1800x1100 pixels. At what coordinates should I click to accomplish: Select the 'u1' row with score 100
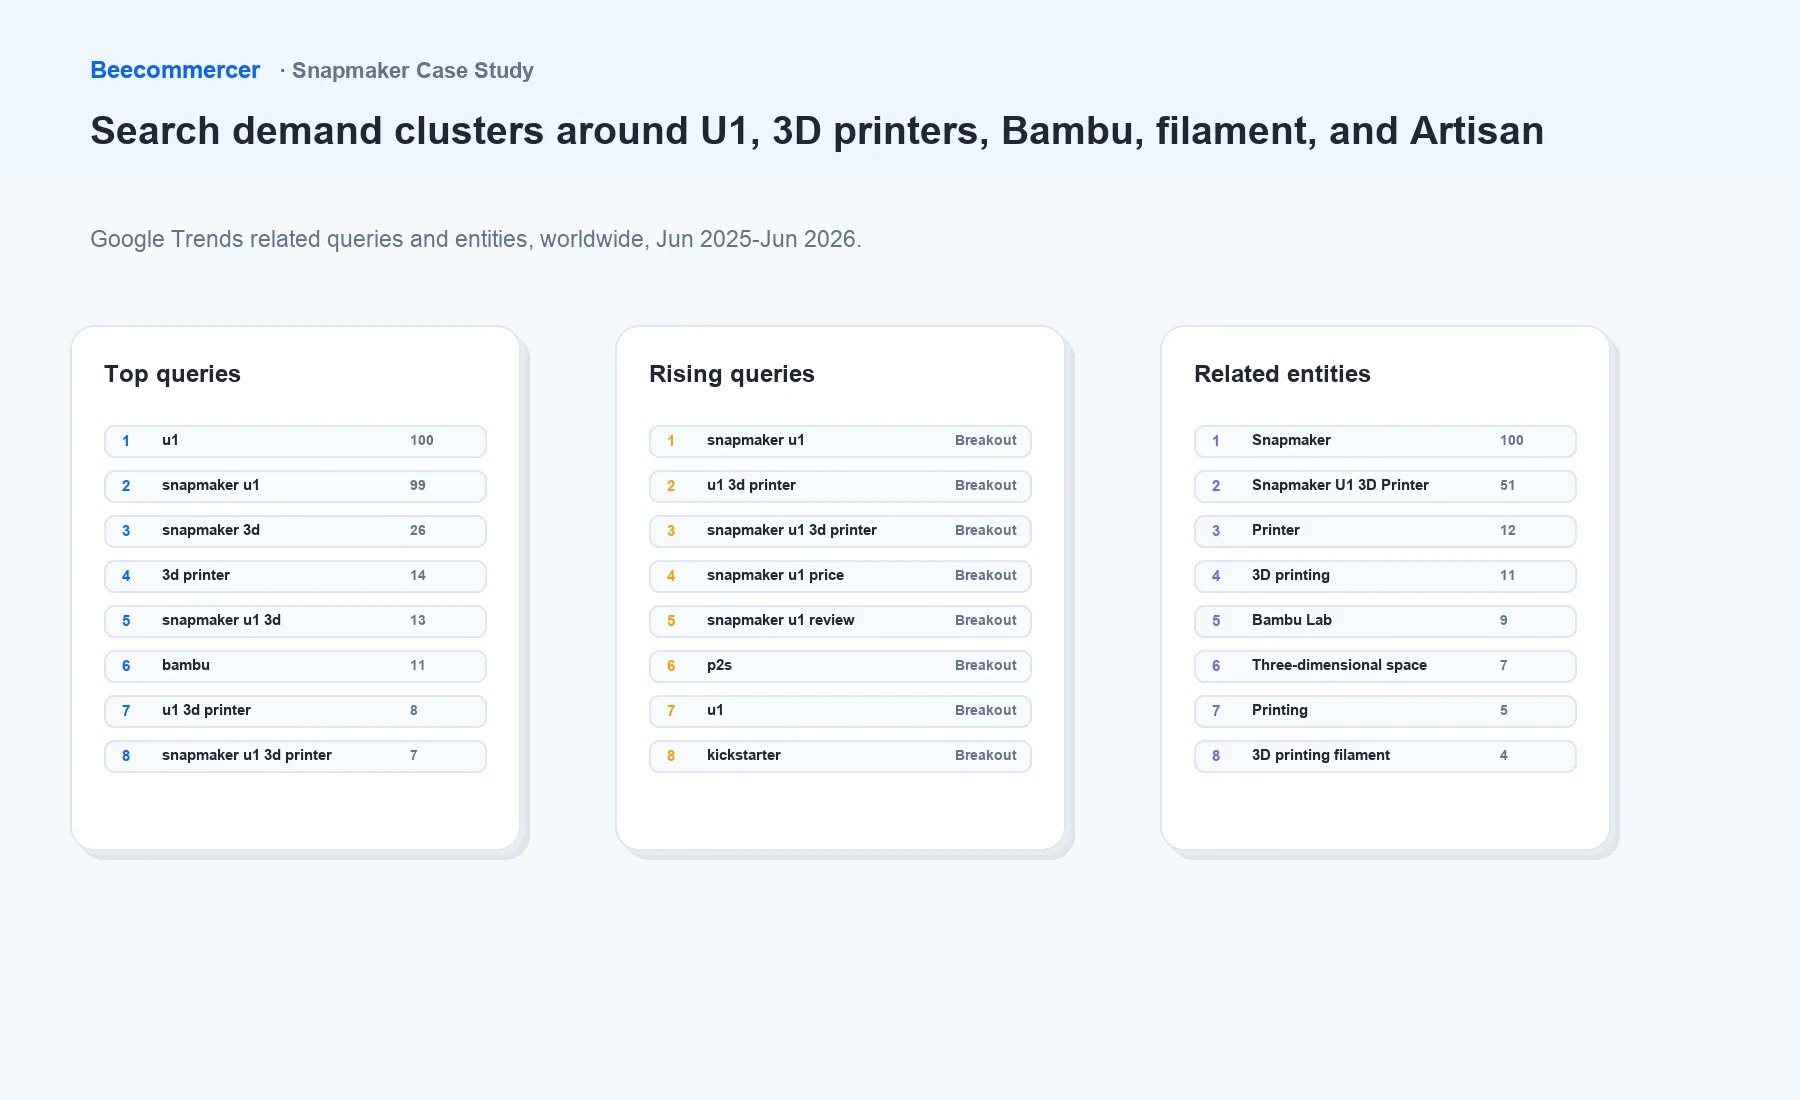(x=295, y=441)
